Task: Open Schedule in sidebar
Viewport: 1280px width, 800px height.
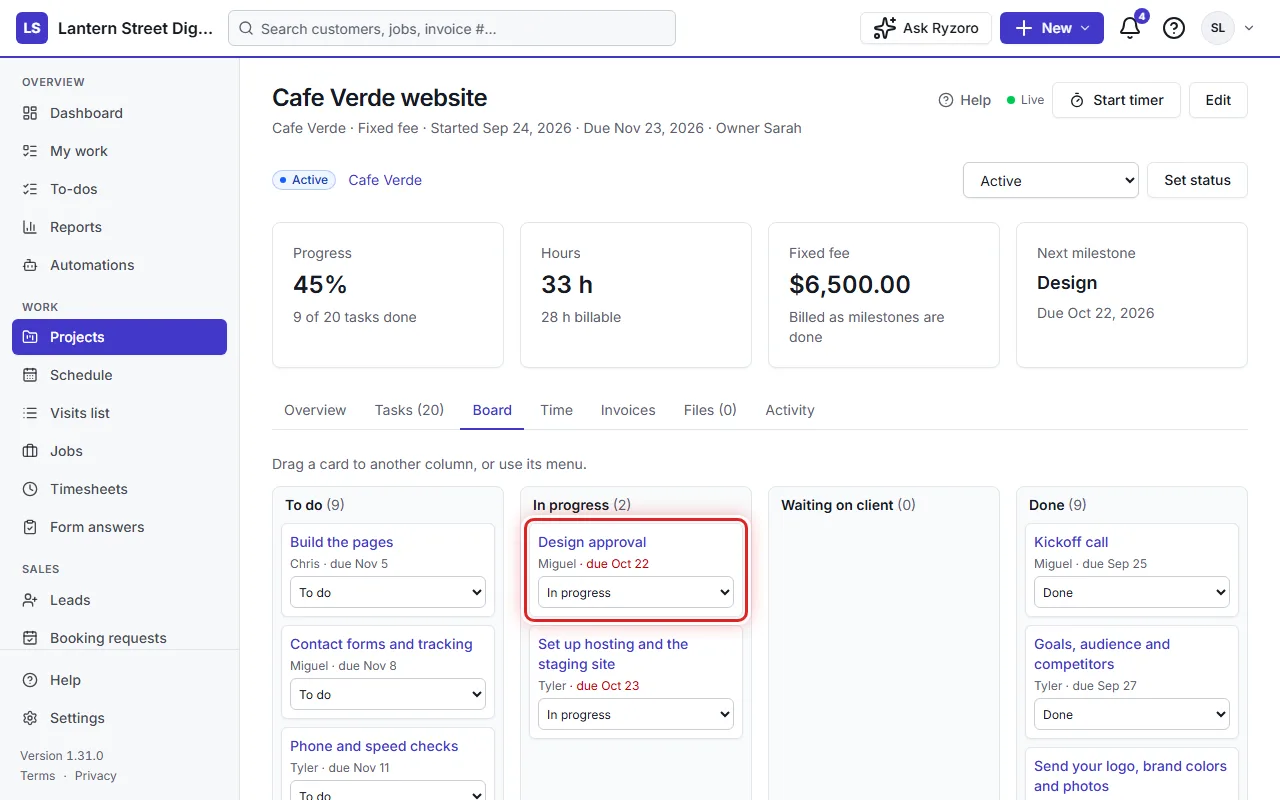Action: 120,375
